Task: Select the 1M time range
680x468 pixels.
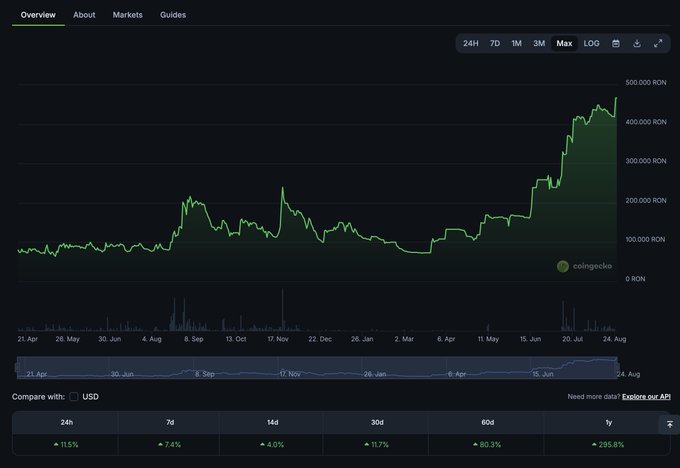Action: point(517,43)
